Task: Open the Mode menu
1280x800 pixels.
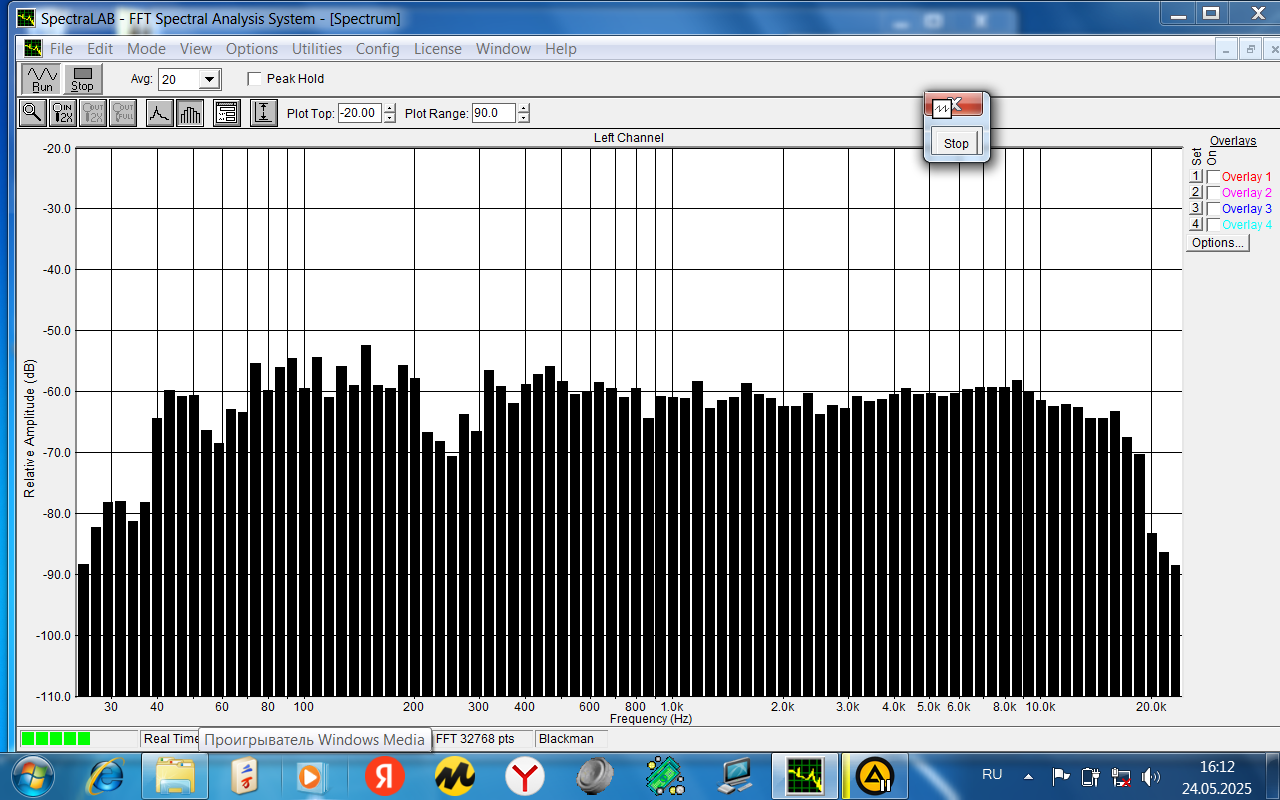Action: coord(146,48)
